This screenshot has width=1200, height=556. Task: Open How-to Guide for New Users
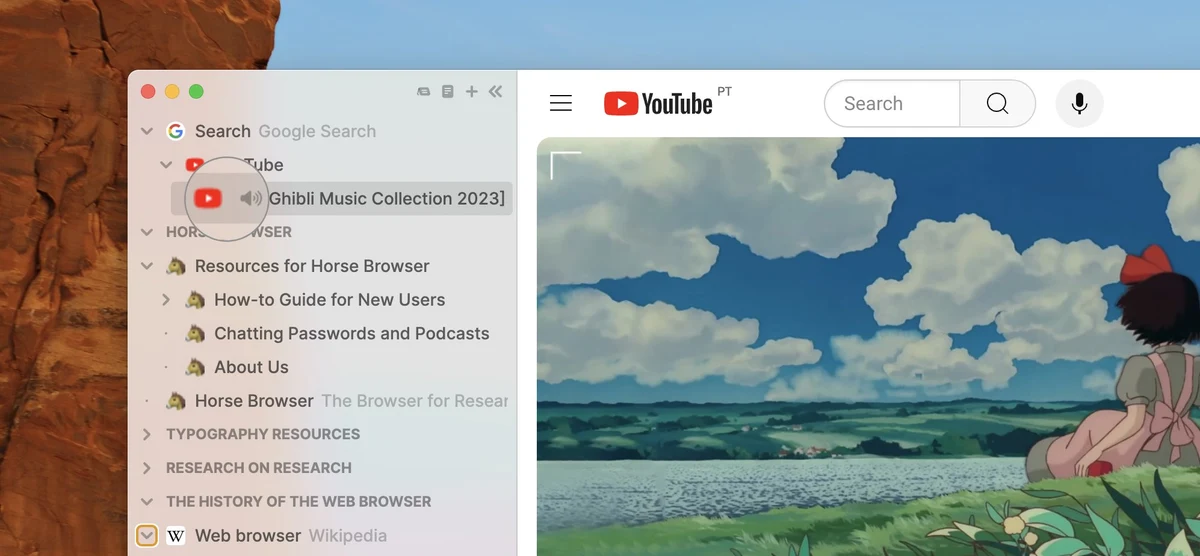tap(330, 300)
